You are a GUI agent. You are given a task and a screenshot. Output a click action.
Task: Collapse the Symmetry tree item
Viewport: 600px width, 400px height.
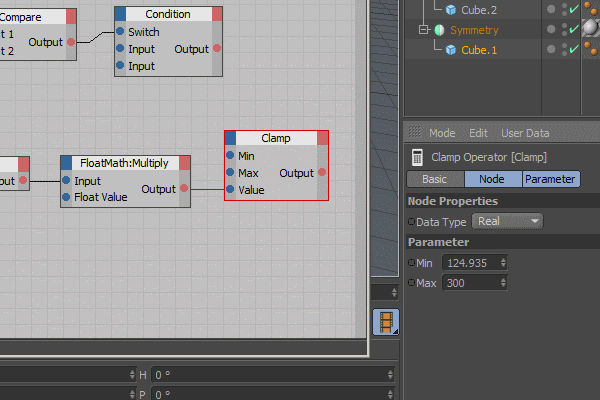pyautogui.click(x=423, y=29)
